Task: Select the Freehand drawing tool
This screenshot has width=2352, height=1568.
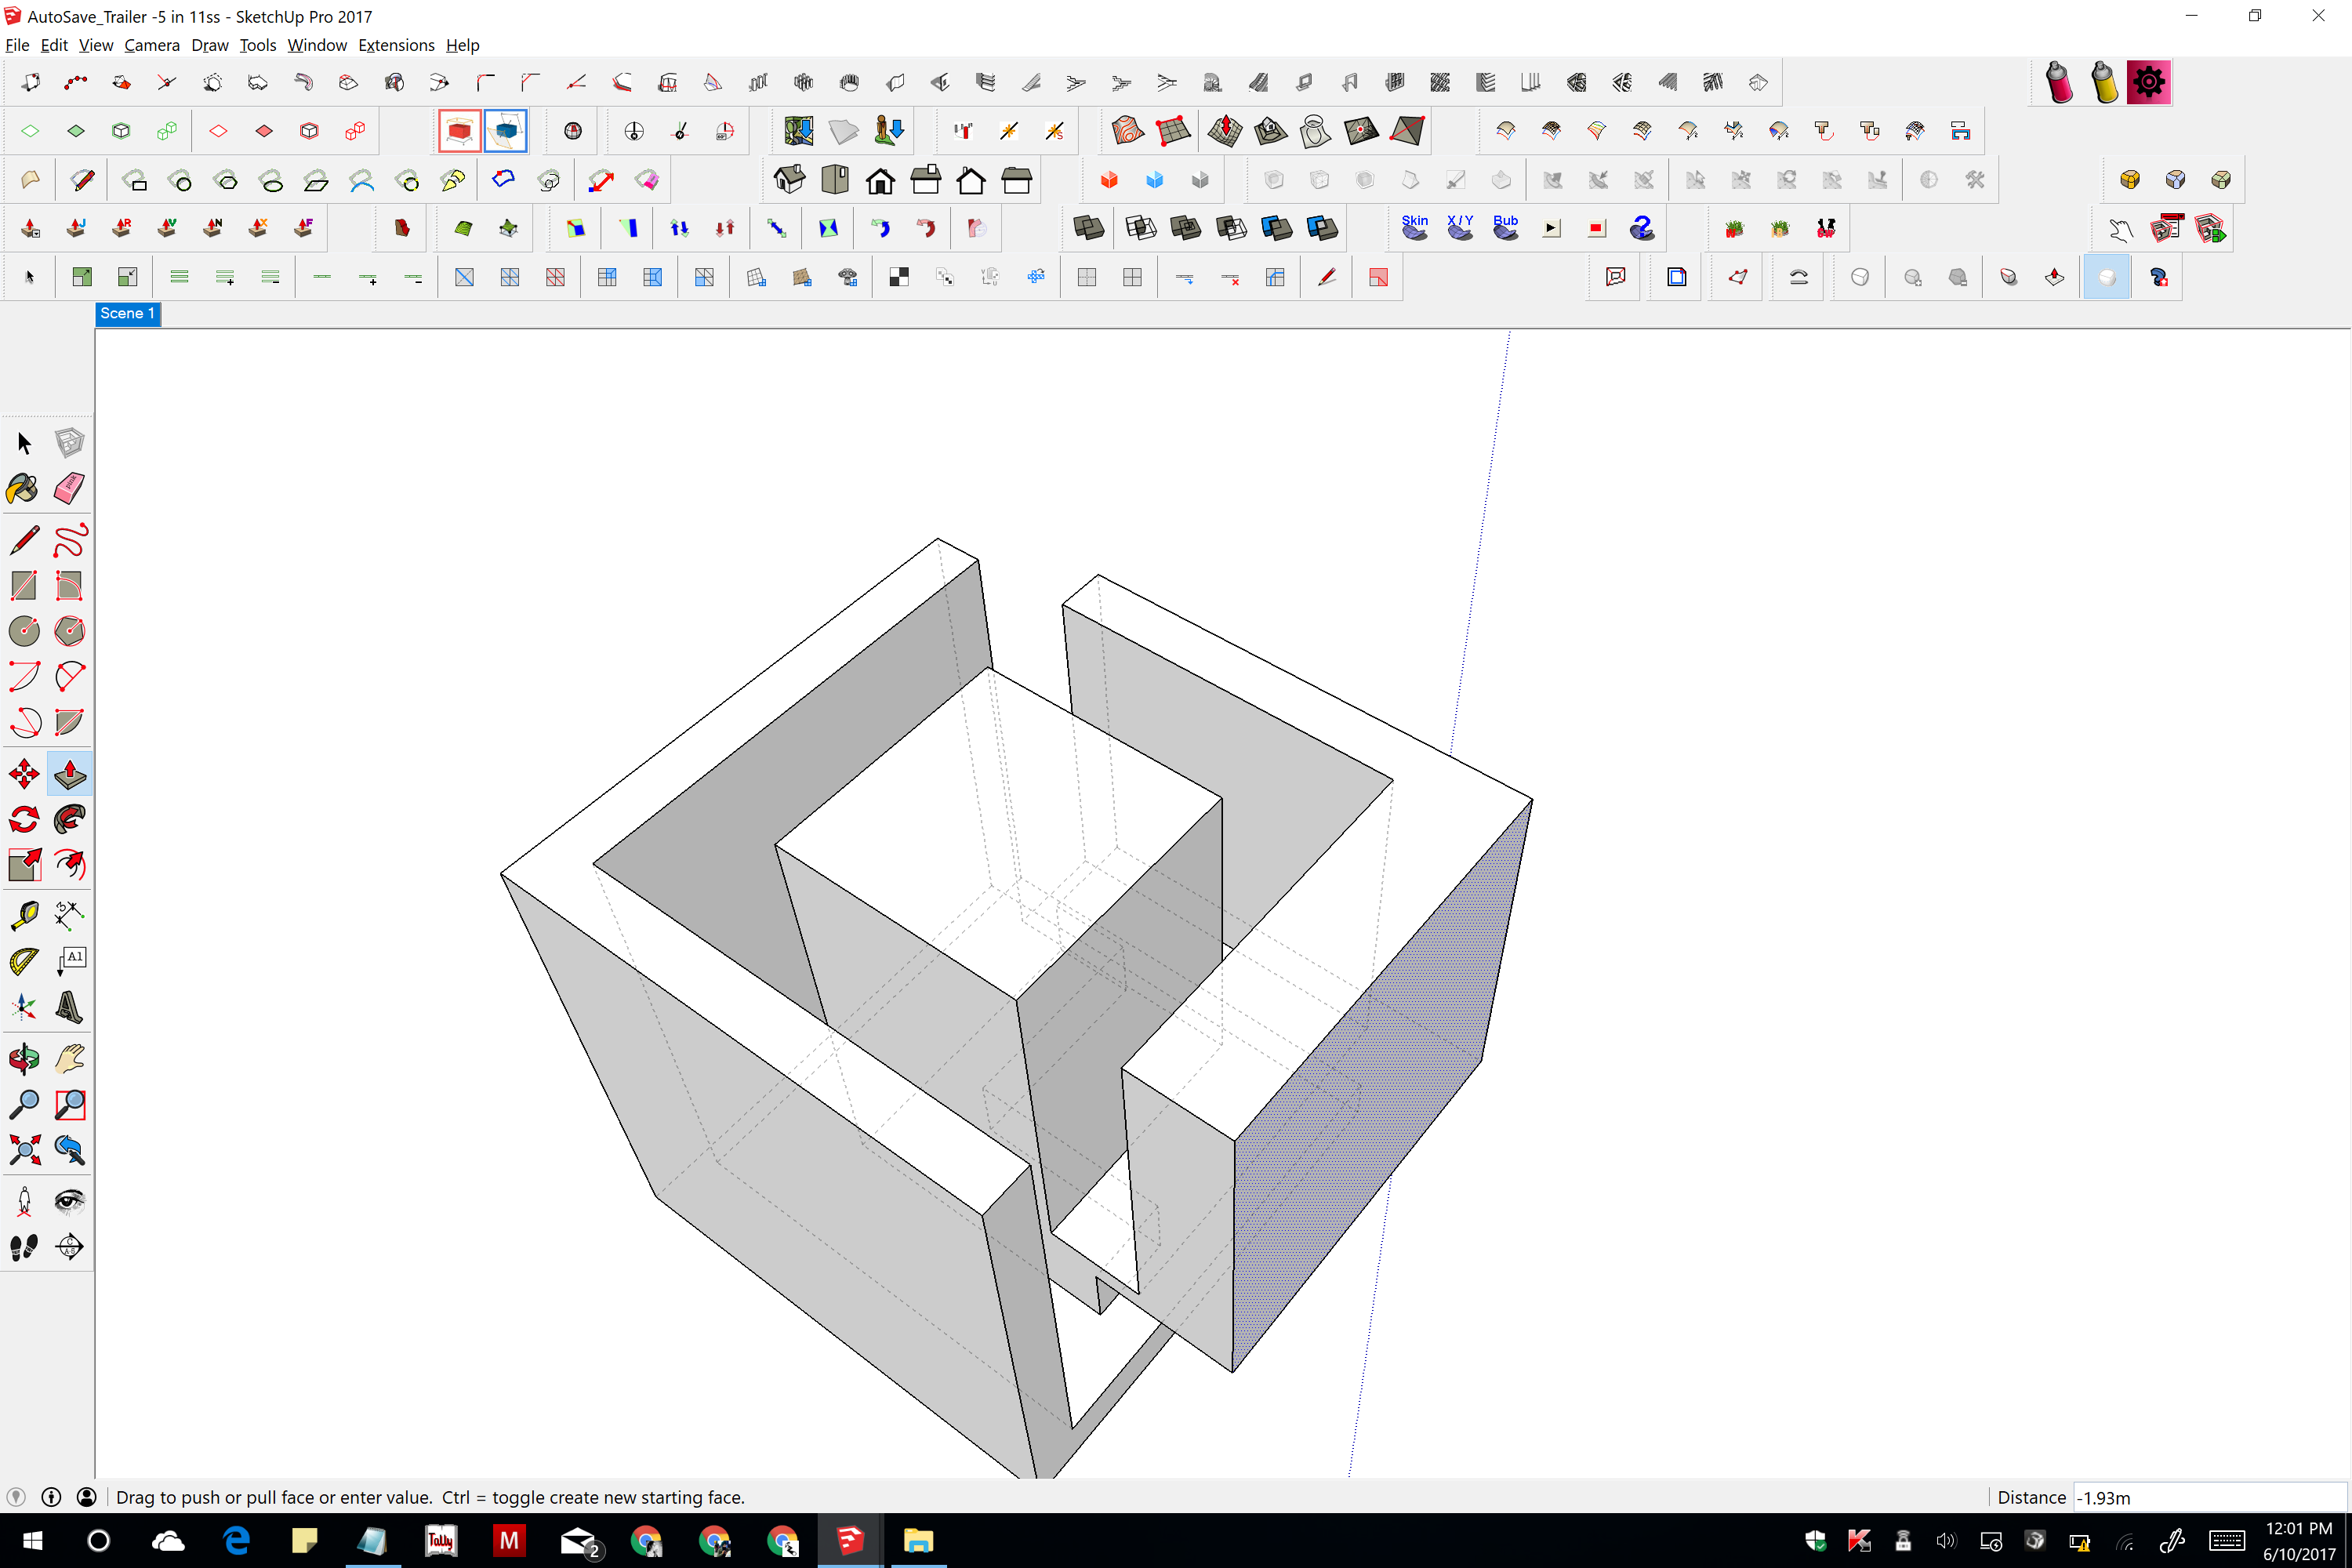Action: tap(69, 540)
